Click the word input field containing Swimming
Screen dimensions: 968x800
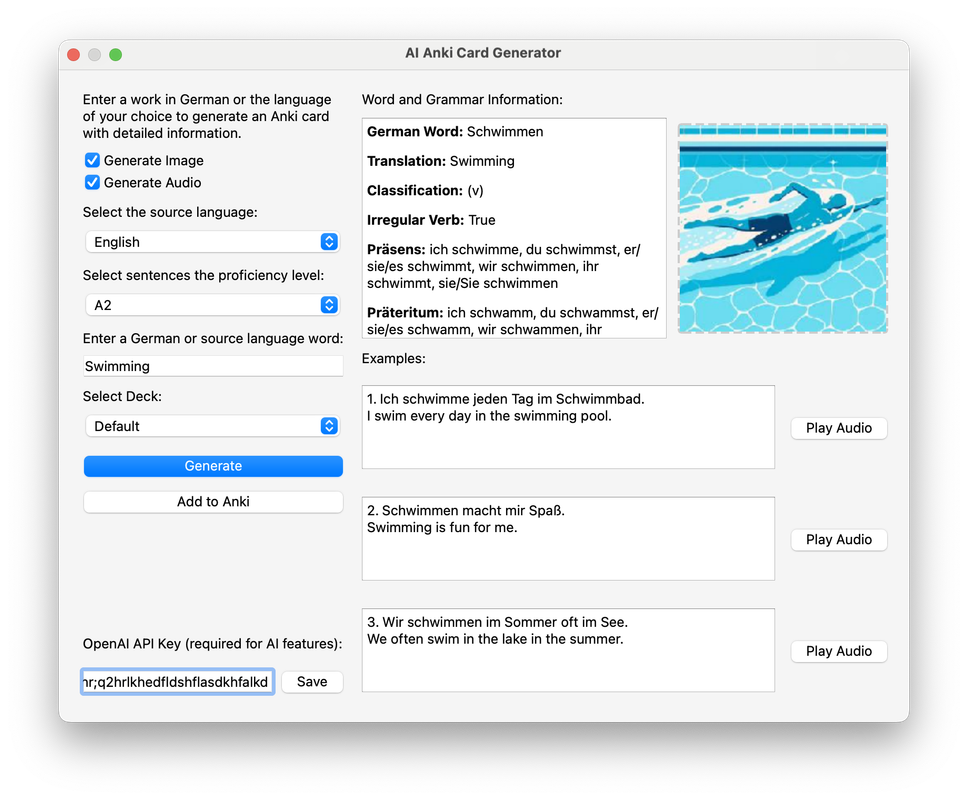coord(213,367)
